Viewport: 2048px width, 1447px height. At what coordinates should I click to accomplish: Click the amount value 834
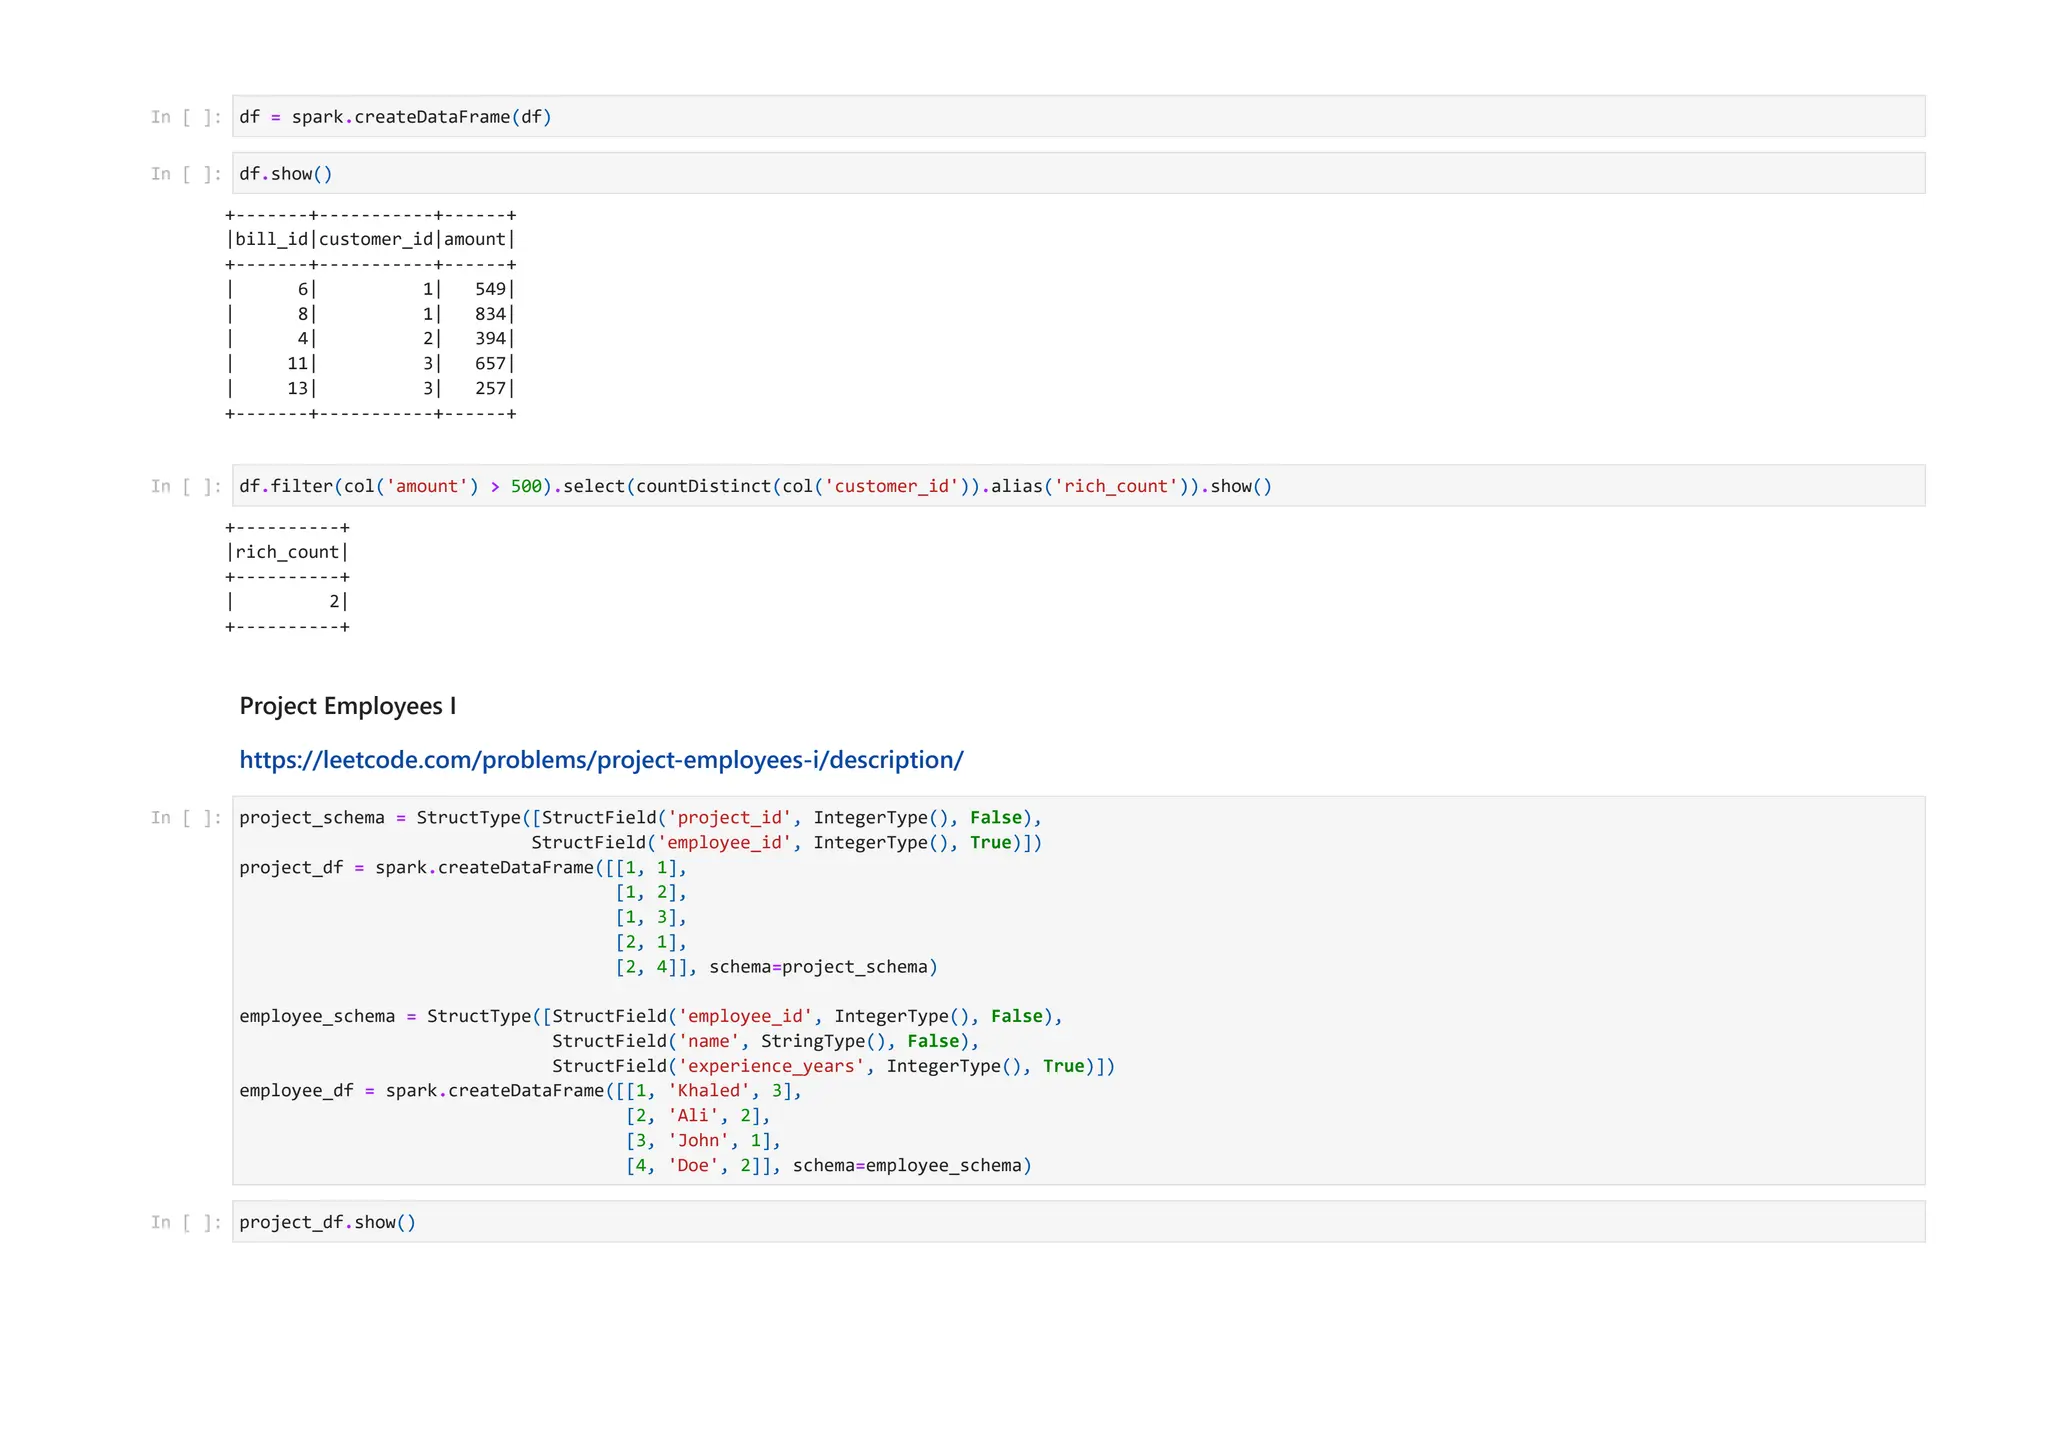(490, 314)
